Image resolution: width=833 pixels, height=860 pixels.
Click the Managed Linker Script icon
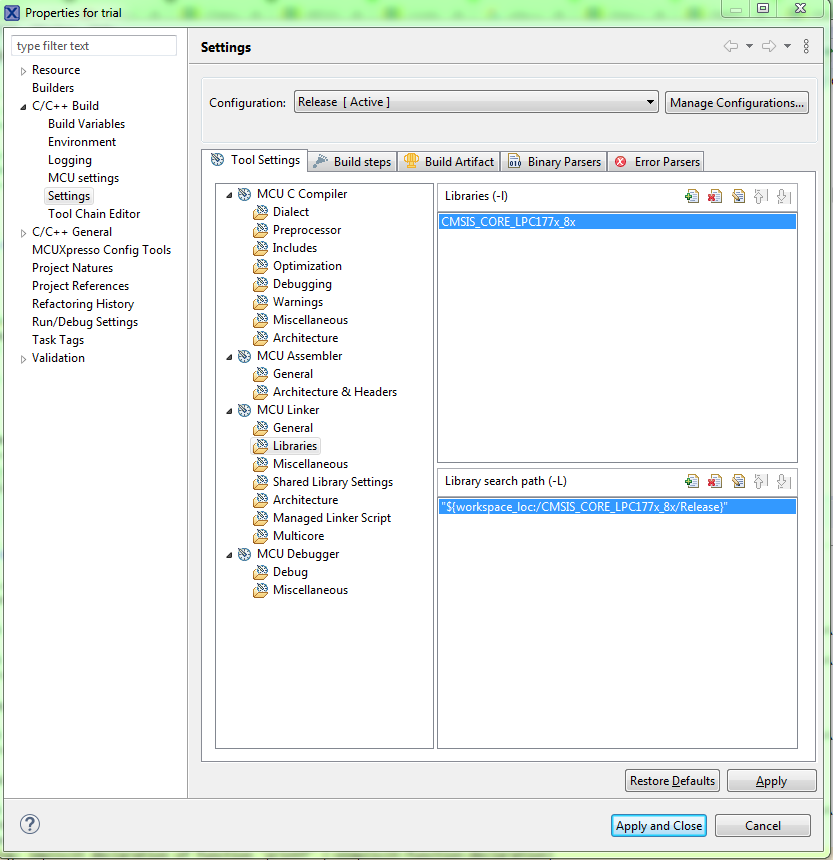click(x=260, y=518)
